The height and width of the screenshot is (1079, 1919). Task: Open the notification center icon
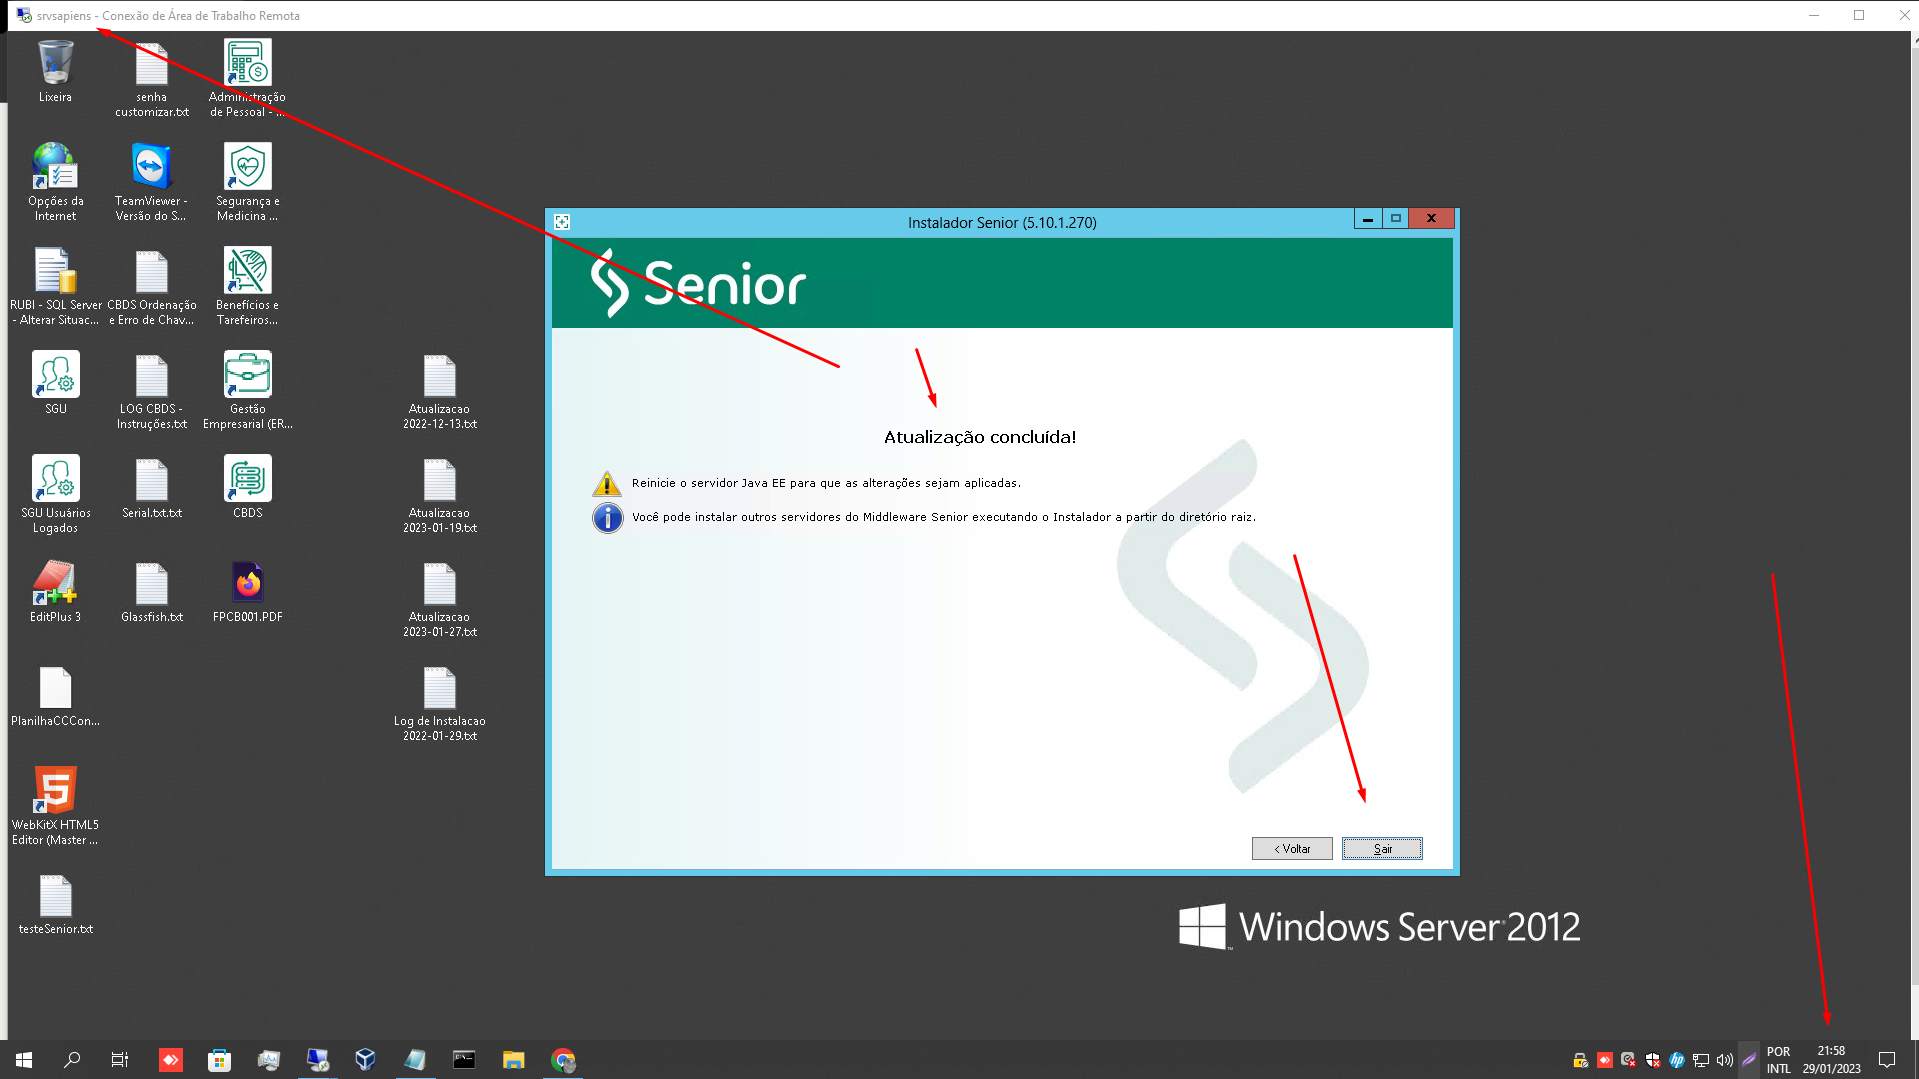[x=1887, y=1060]
